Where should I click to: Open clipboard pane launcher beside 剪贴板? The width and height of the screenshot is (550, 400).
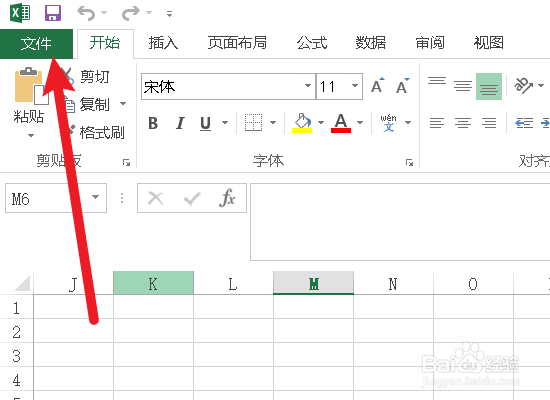[x=126, y=162]
